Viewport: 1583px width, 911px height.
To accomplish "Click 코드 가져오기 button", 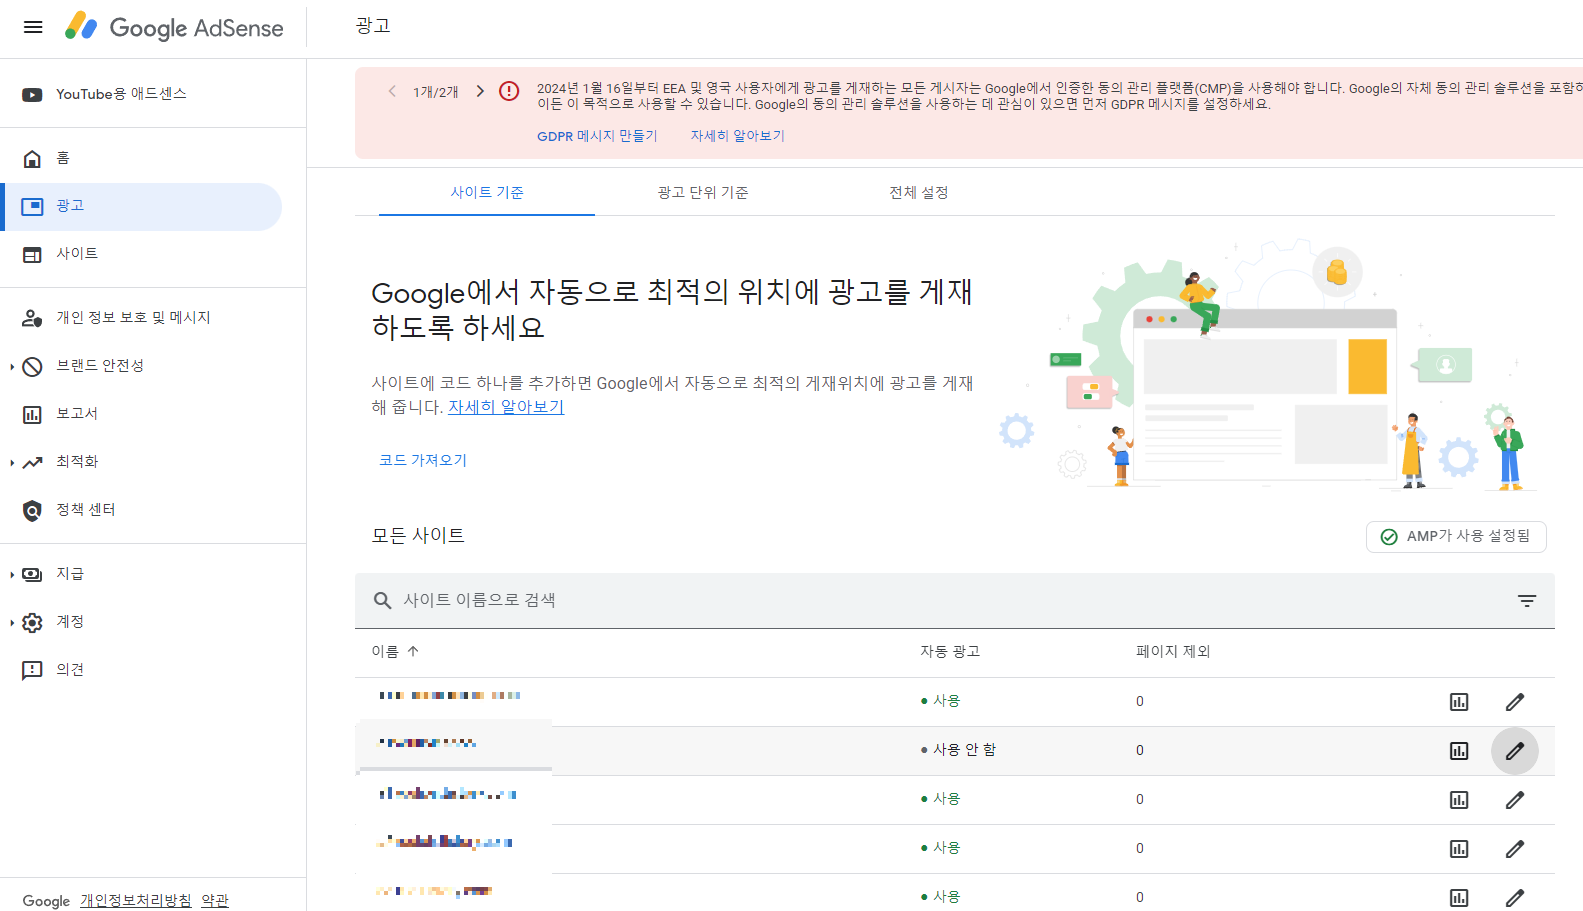I will click(x=423, y=460).
